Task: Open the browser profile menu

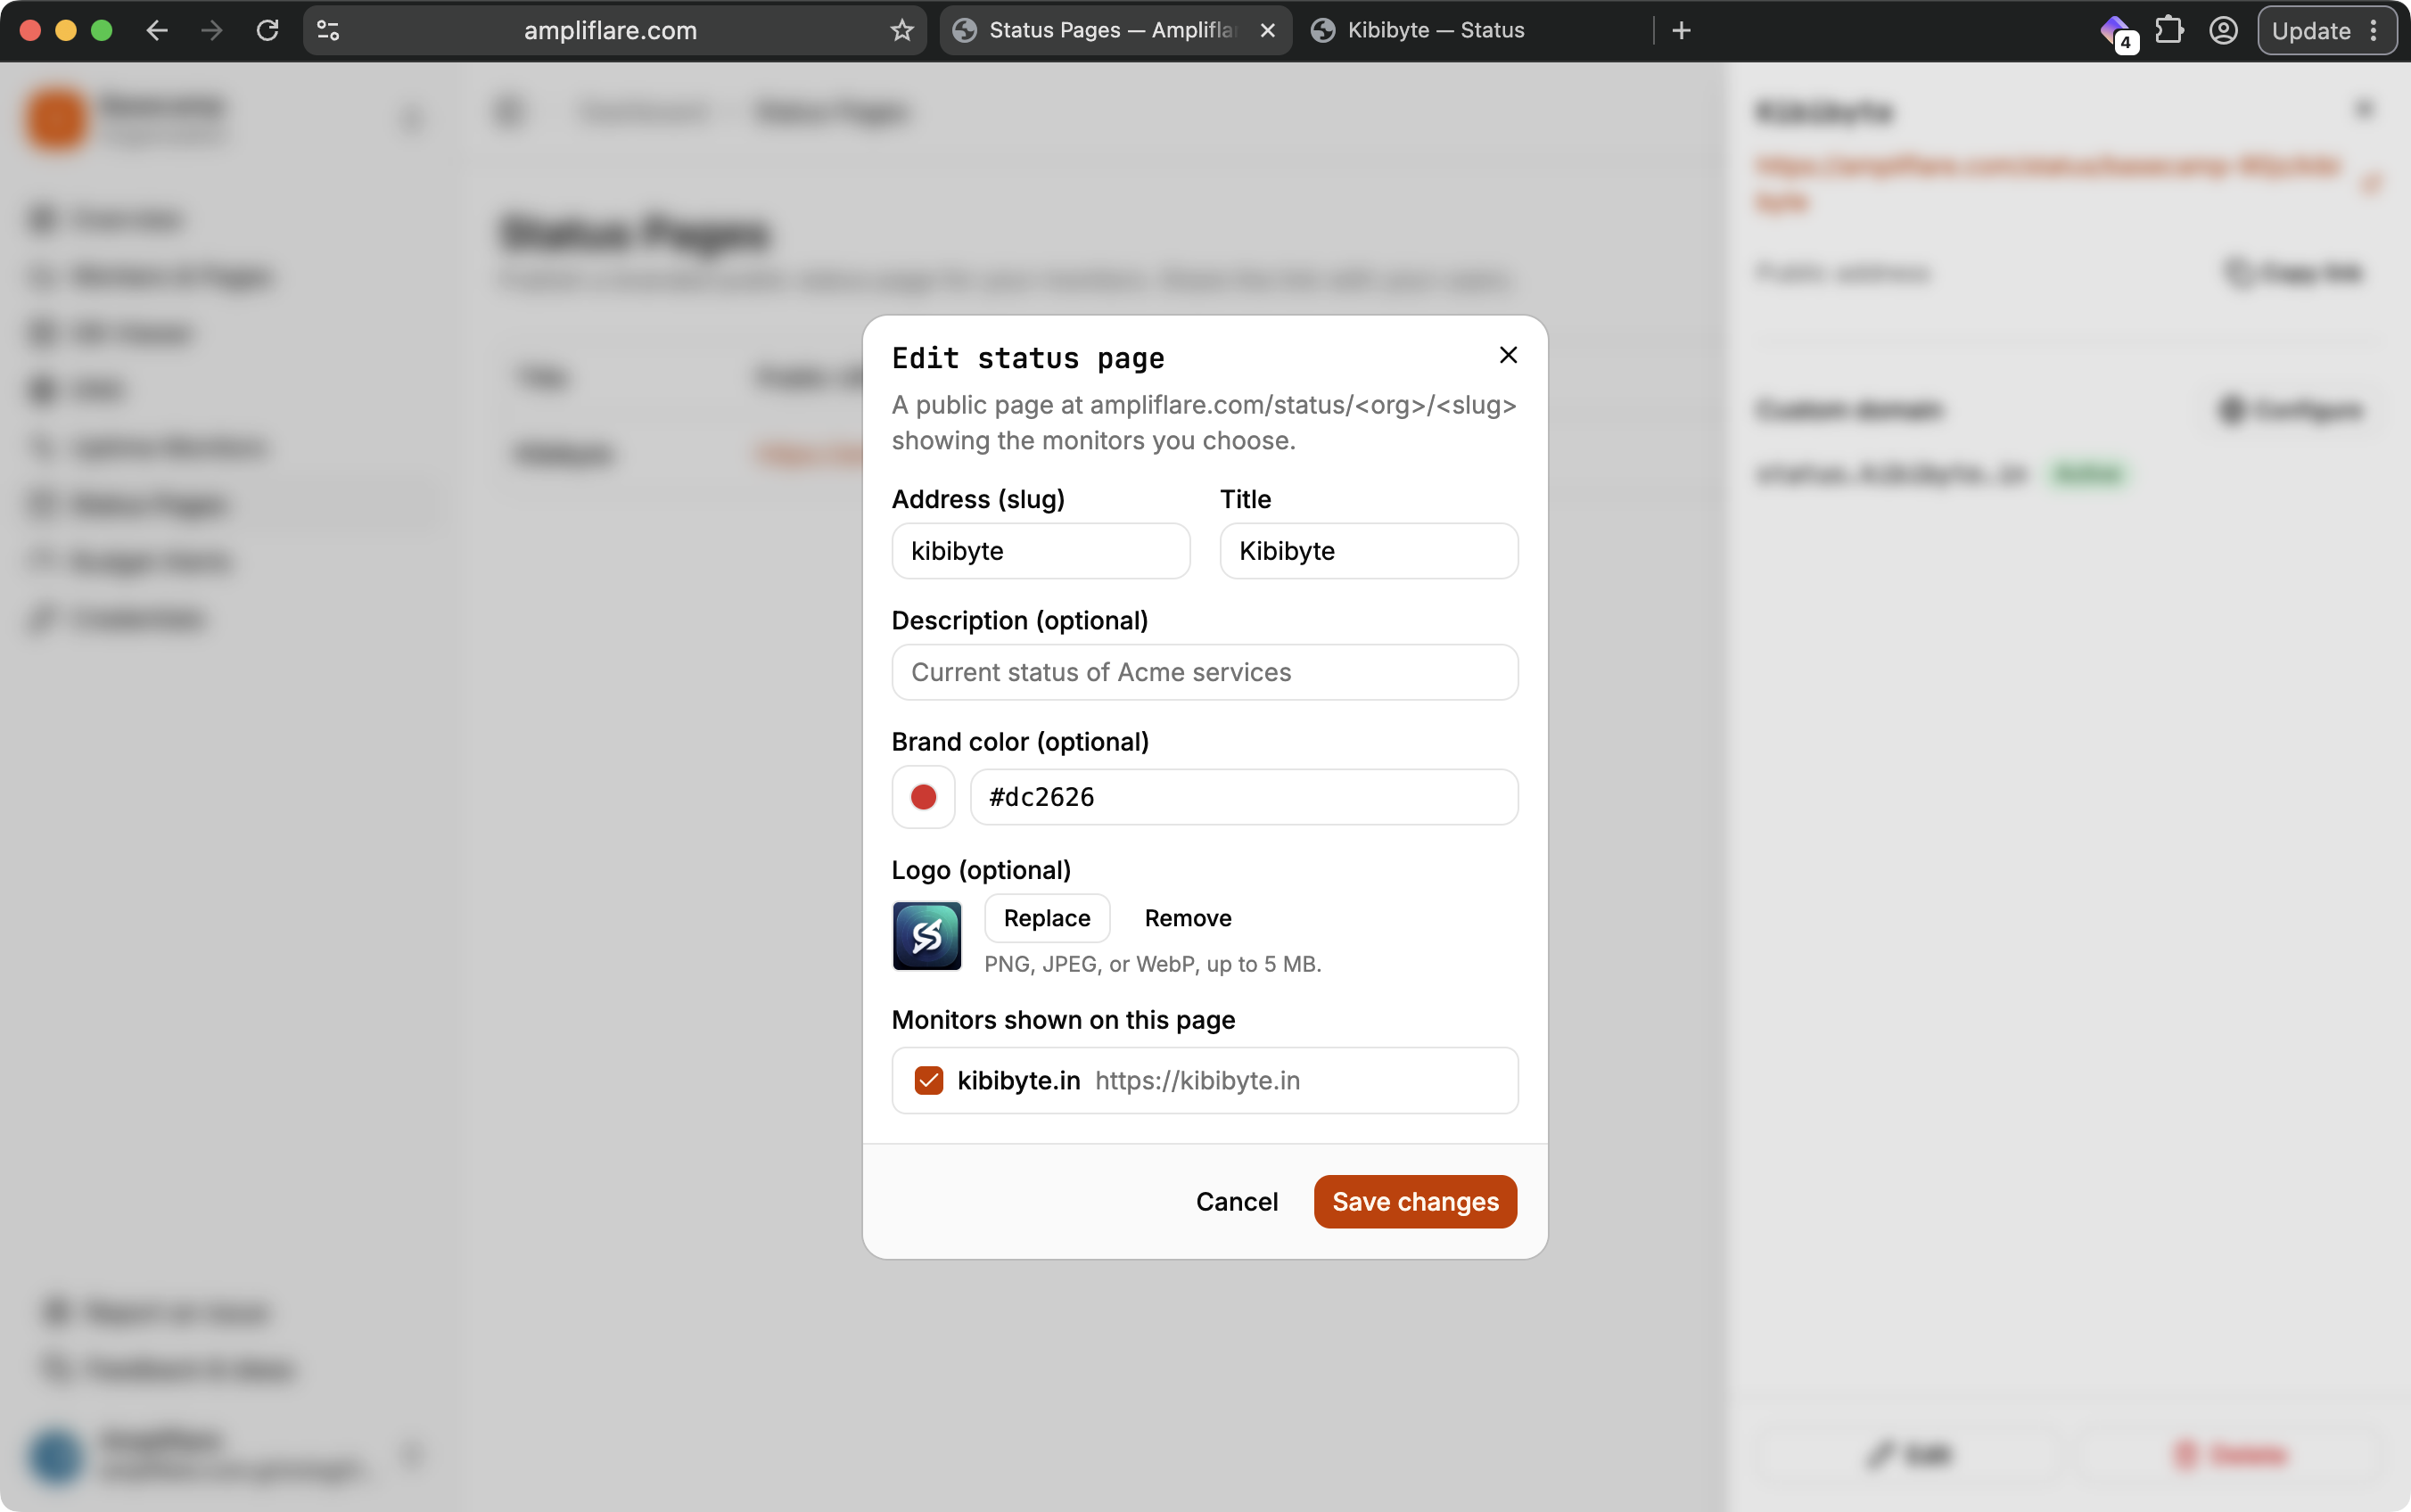Action: 2223,30
